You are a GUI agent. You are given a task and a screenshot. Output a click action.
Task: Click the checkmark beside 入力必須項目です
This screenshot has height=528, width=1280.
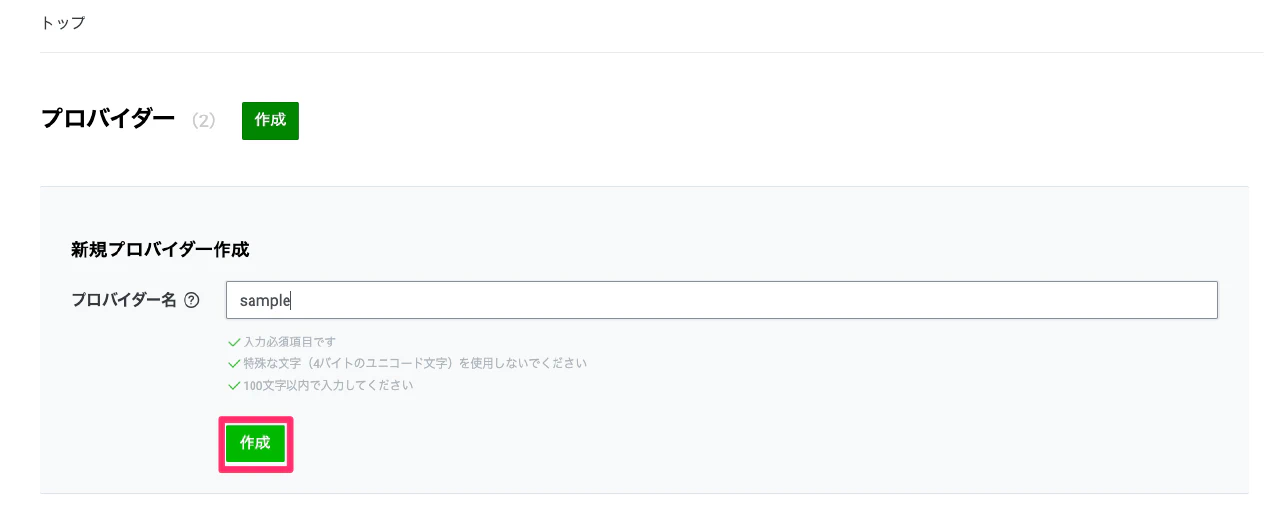[x=234, y=342]
